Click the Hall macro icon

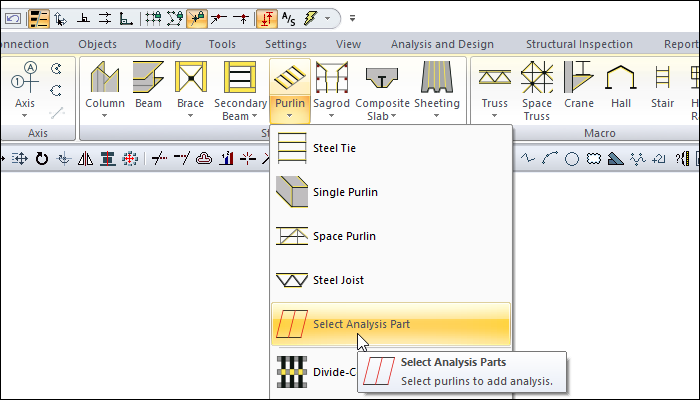click(623, 78)
